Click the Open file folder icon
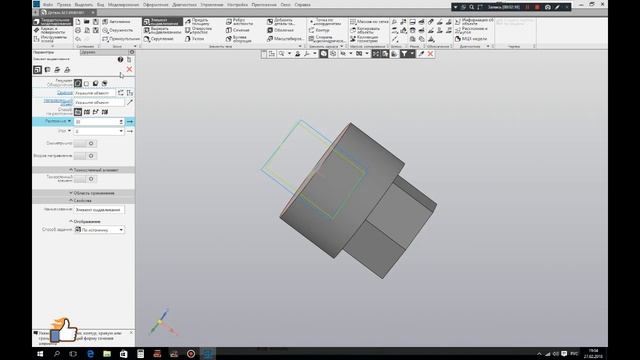Image resolution: width=640 pixels, height=360 pixels. 87,21
